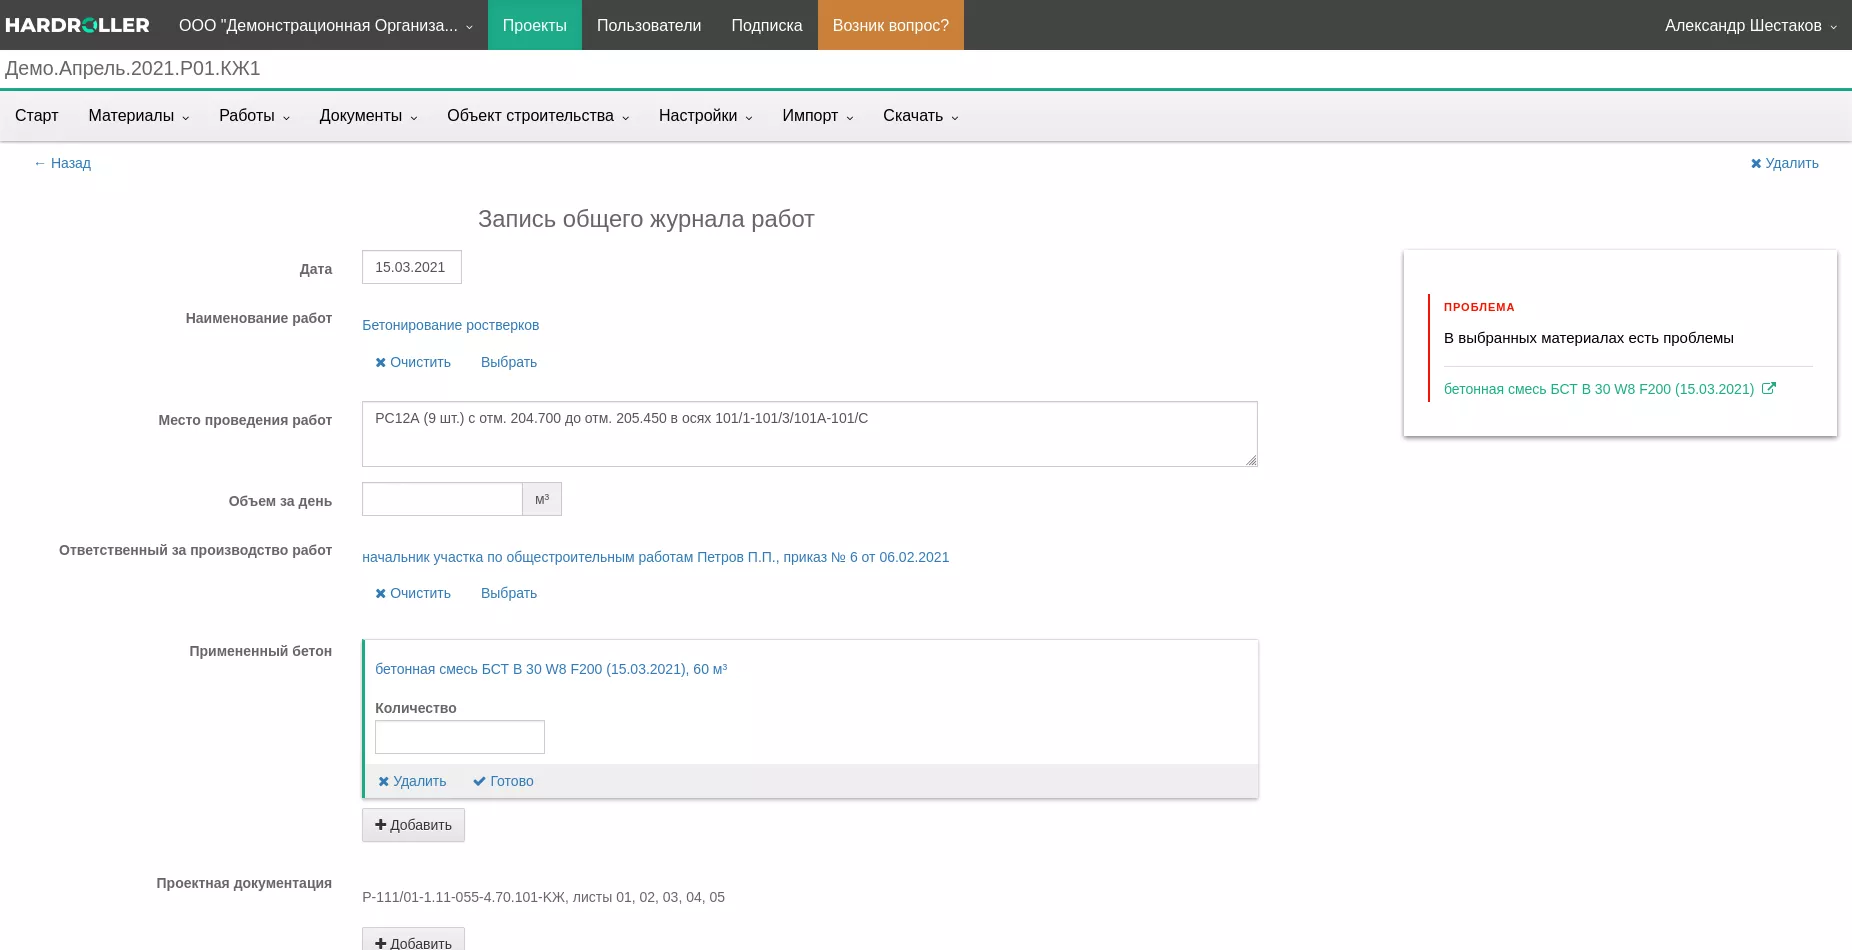Open the Бетонирование ростверков work link
This screenshot has width=1852, height=950.
[x=450, y=325]
